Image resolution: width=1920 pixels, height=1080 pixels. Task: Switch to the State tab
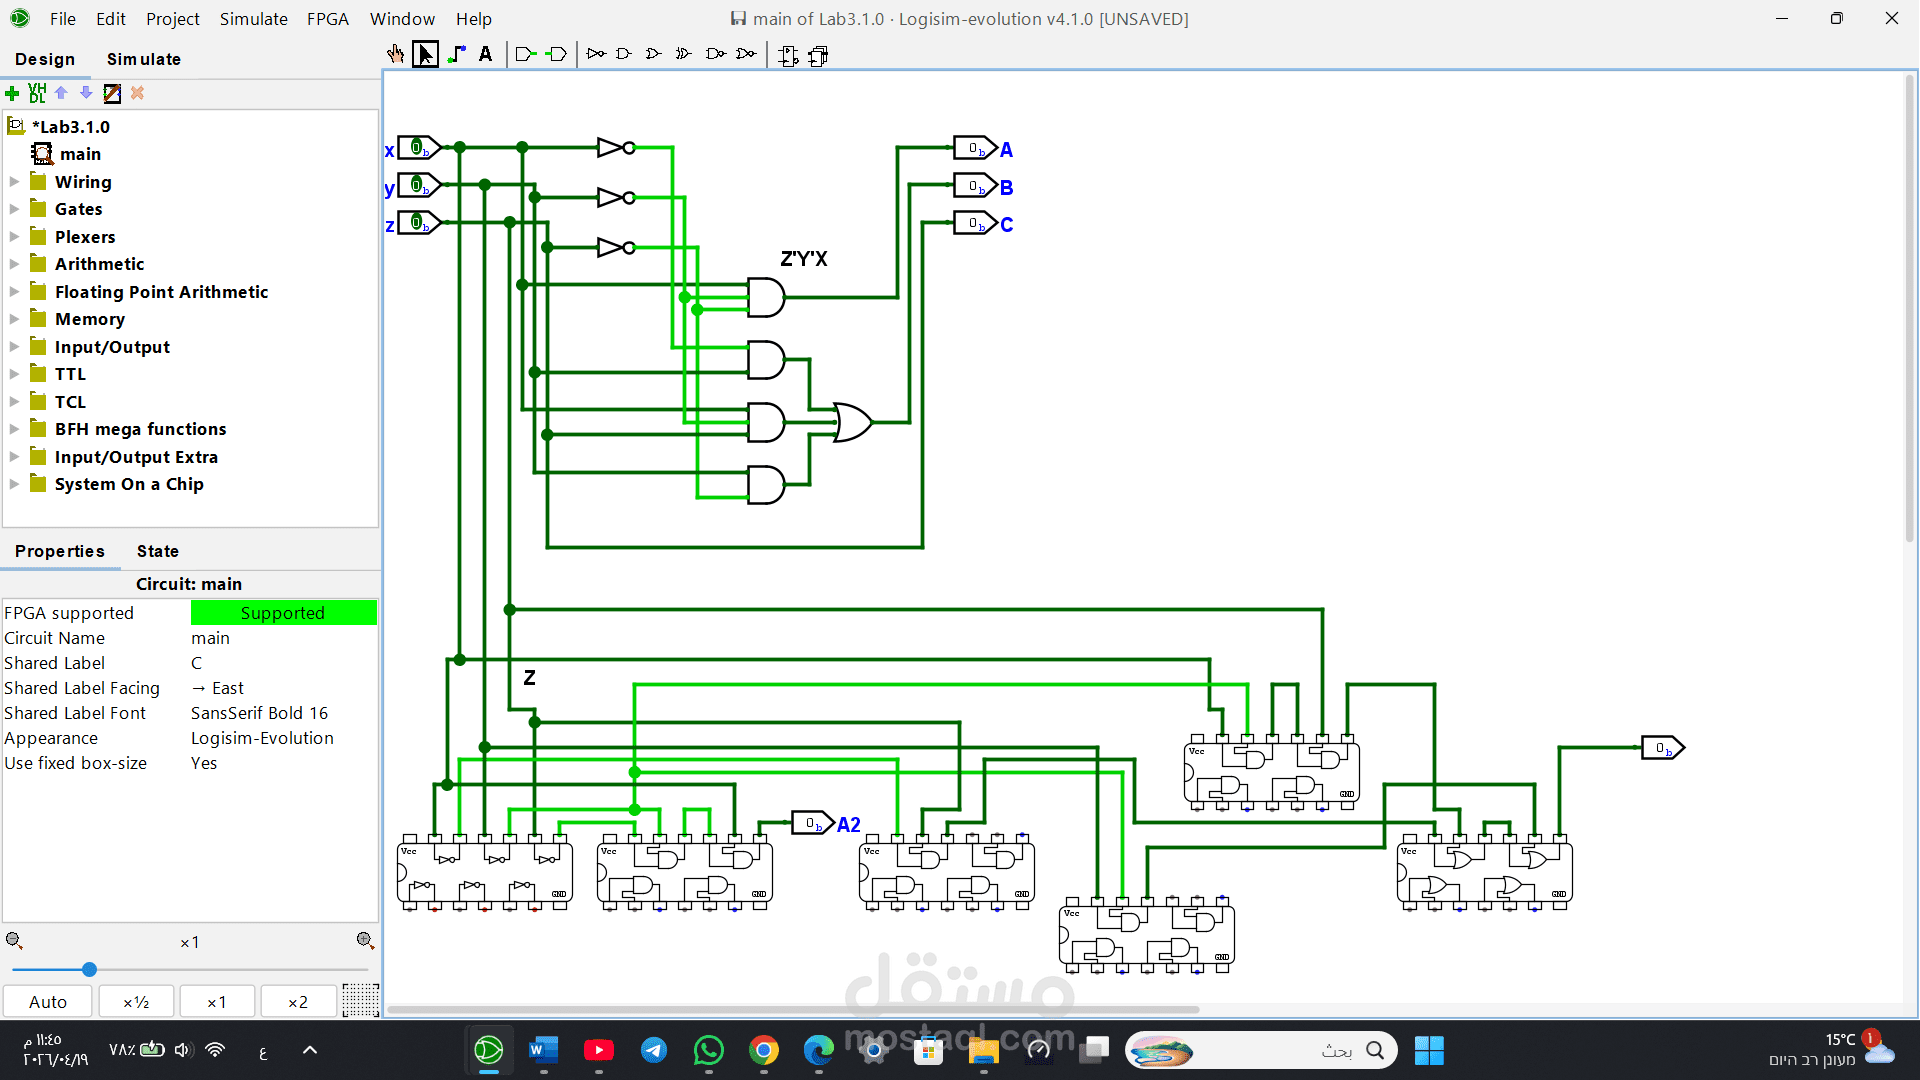point(158,551)
